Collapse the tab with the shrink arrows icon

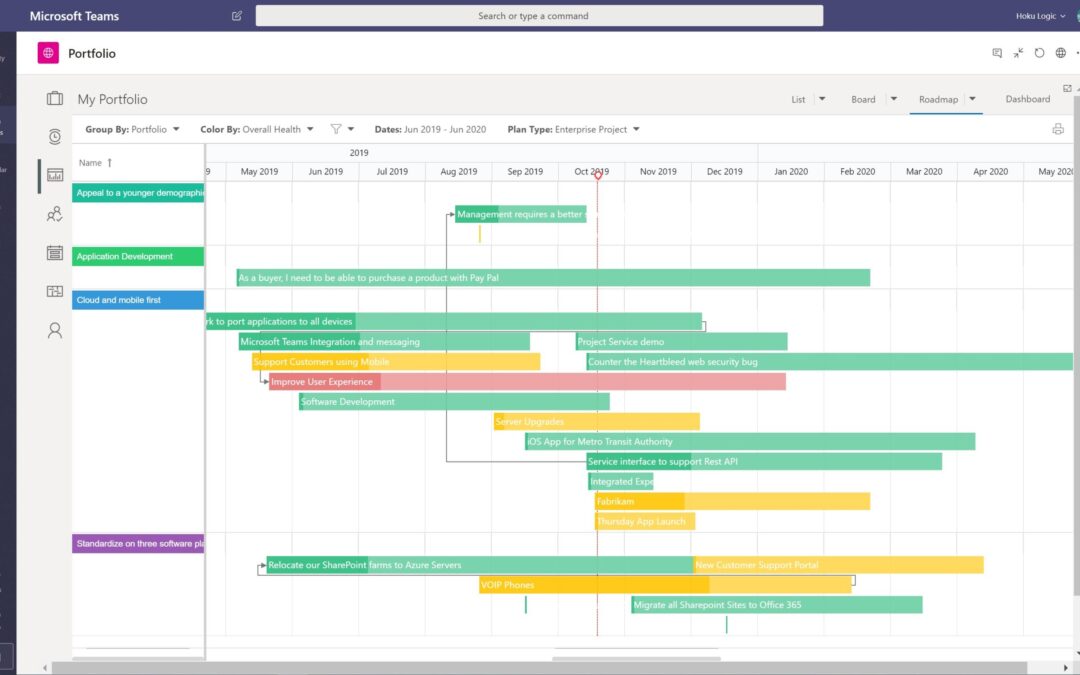(1018, 53)
